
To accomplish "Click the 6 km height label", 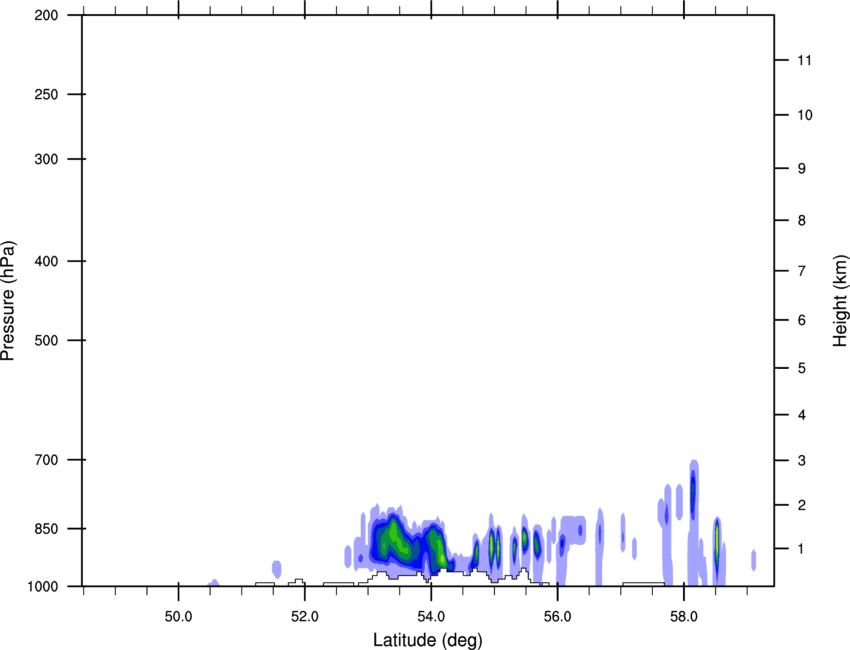I will point(802,320).
